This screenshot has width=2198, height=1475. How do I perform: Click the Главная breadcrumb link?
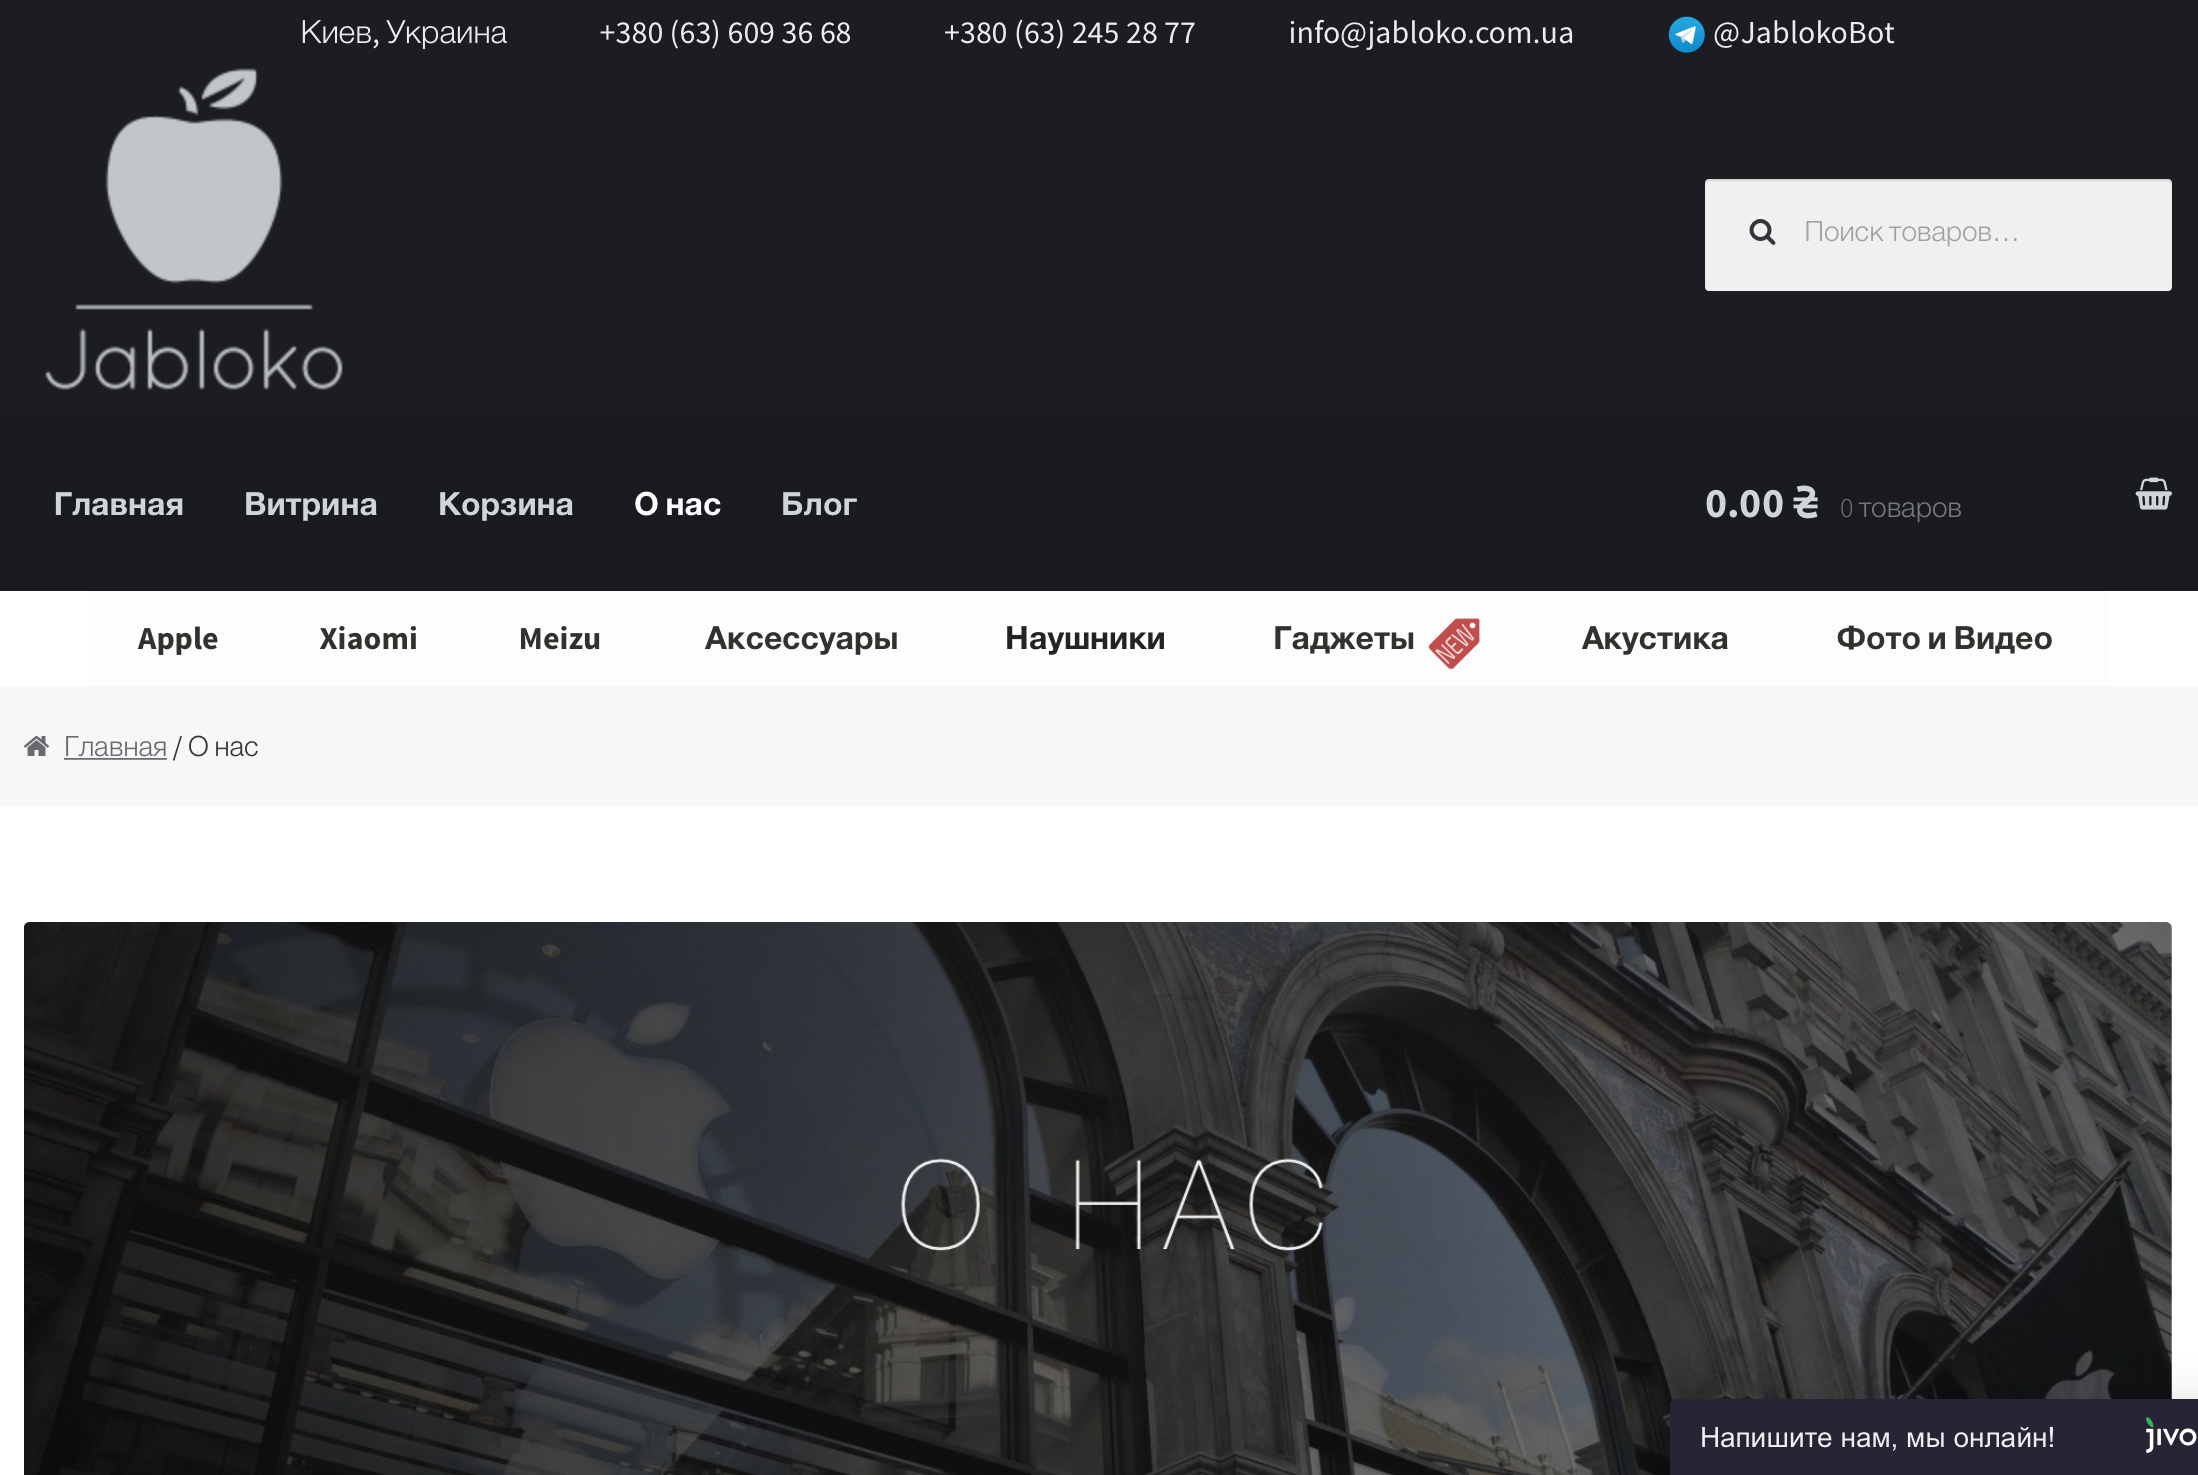(115, 746)
